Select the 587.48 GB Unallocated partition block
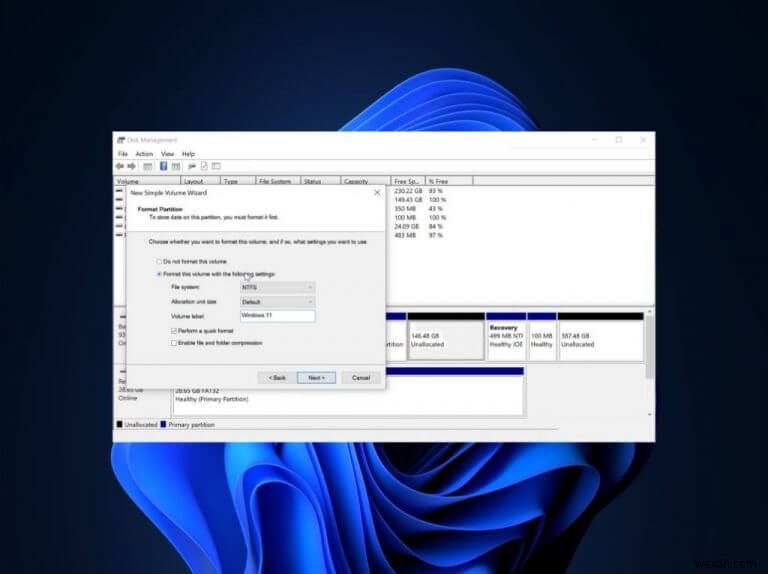The height and width of the screenshot is (574, 768). [x=600, y=336]
